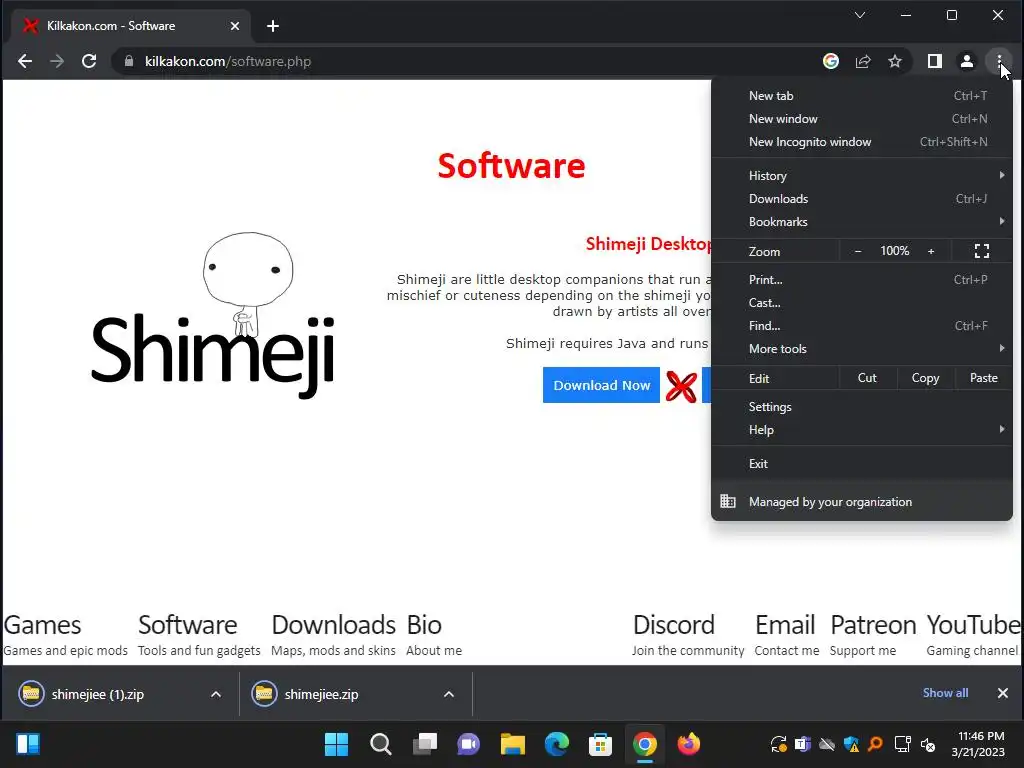Screen dimensions: 1024x768
Task: Select New window menu item
Action: (x=862, y=119)
